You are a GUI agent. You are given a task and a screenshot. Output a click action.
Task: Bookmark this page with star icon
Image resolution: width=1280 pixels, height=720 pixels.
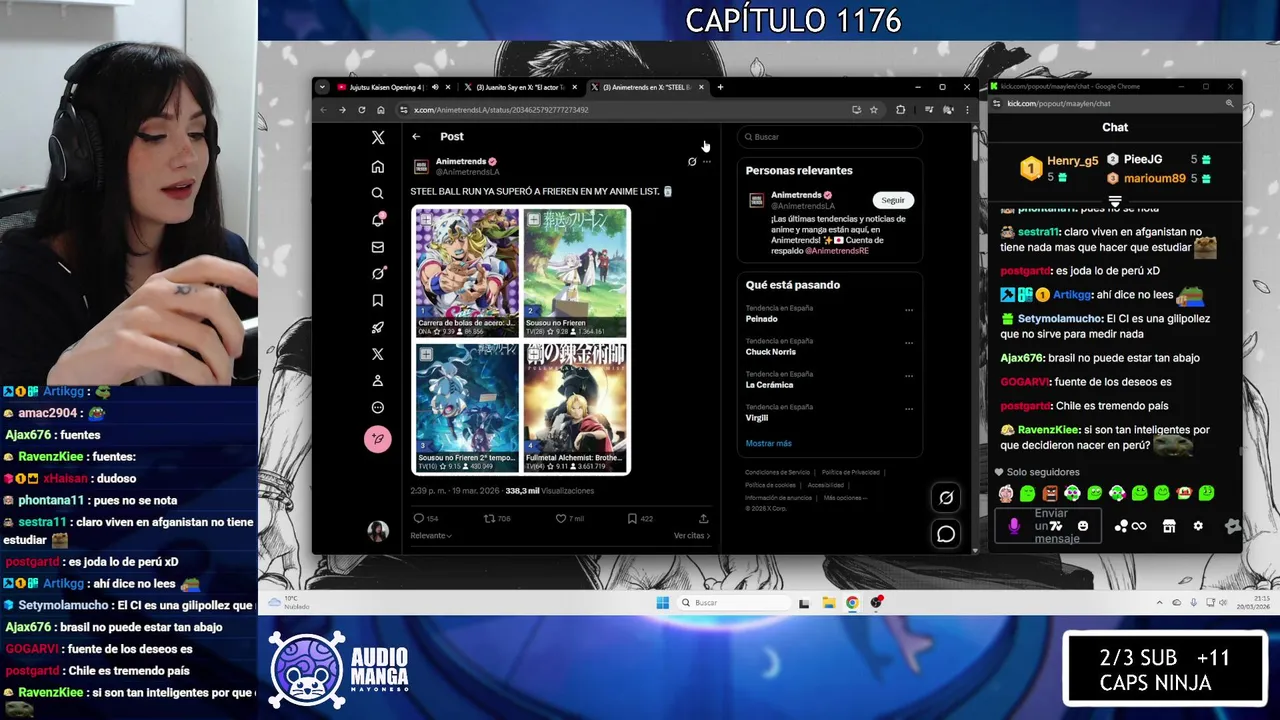tap(873, 110)
